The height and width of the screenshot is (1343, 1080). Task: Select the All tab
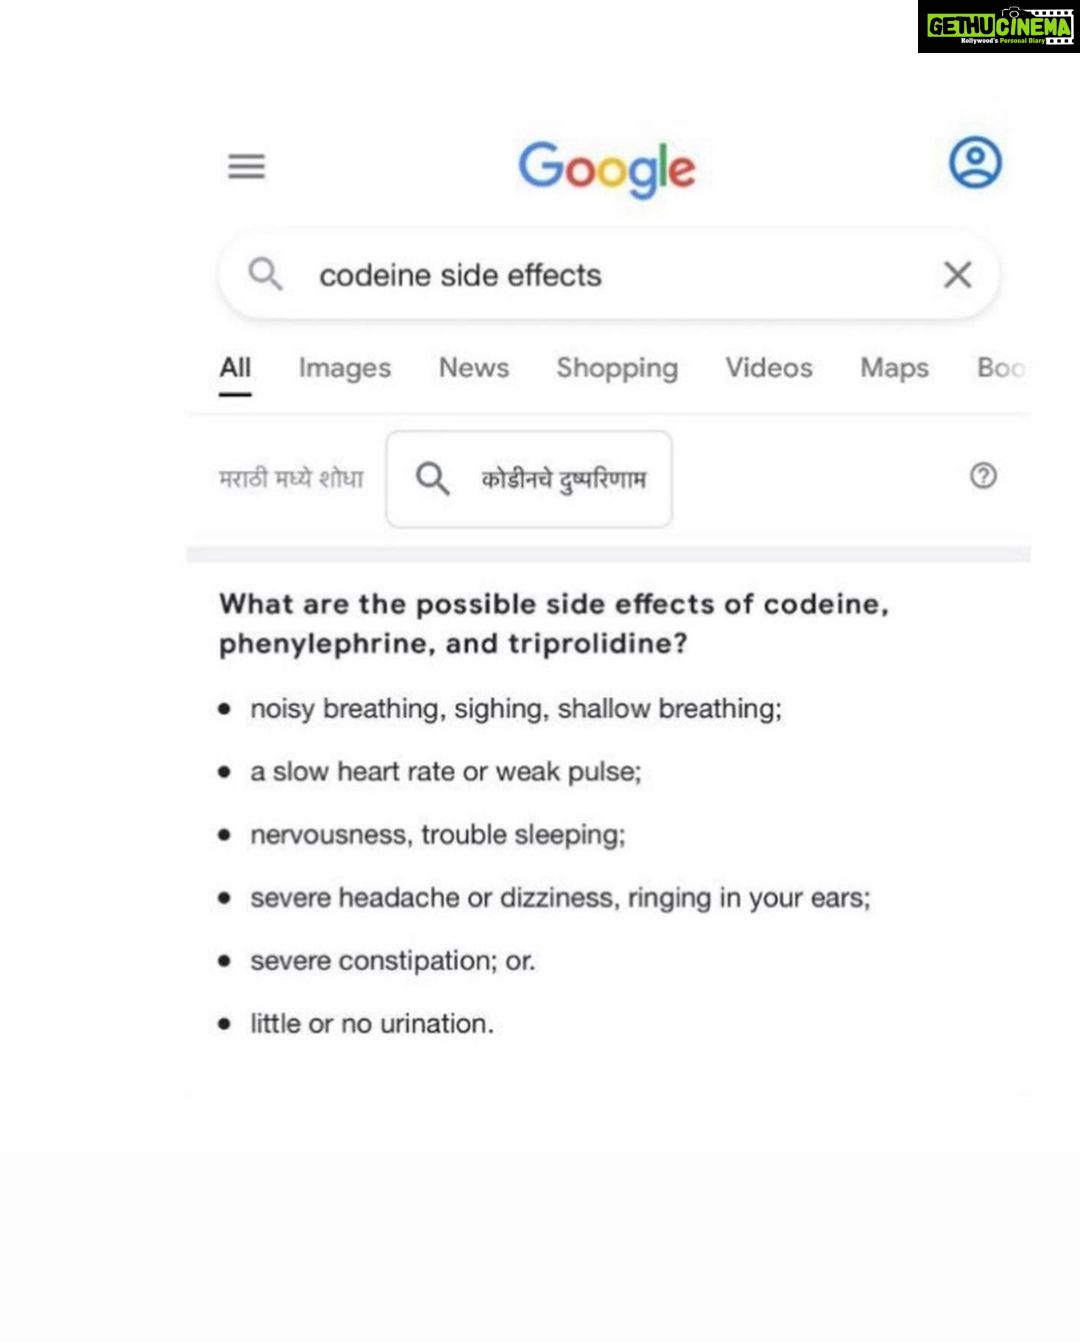[235, 368]
